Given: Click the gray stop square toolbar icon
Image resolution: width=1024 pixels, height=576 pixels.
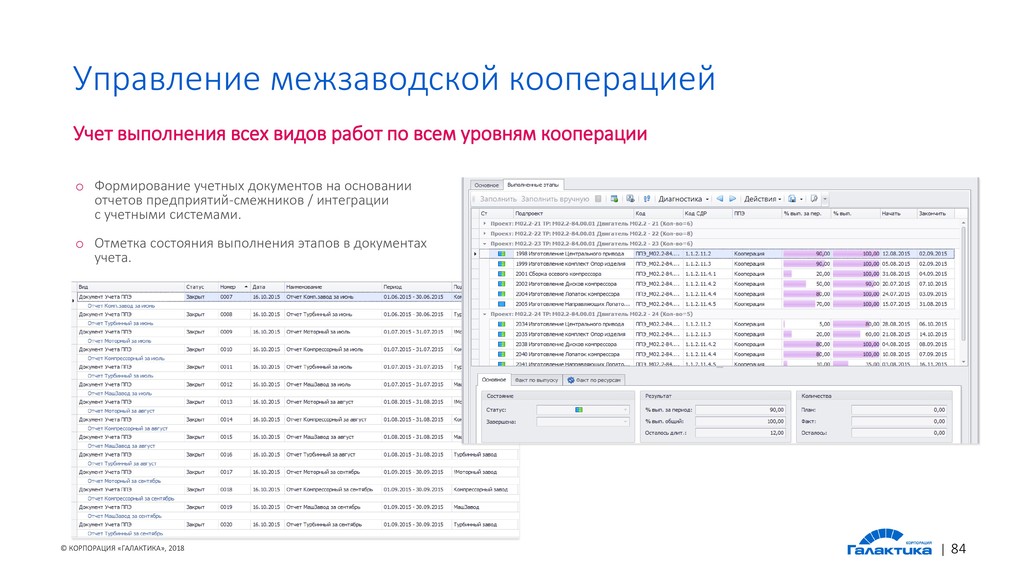Looking at the screenshot, I should click(598, 199).
